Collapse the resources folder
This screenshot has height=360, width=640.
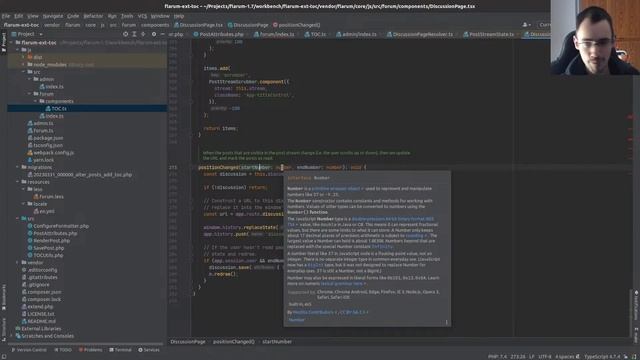pyautogui.click(x=18, y=182)
